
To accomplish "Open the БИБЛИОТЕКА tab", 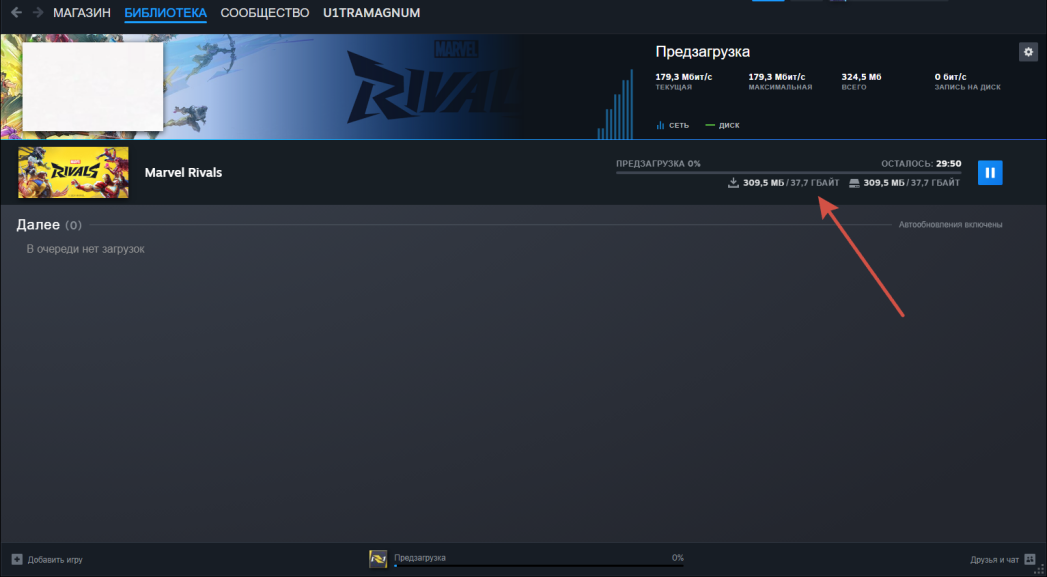I will pyautogui.click(x=166, y=13).
